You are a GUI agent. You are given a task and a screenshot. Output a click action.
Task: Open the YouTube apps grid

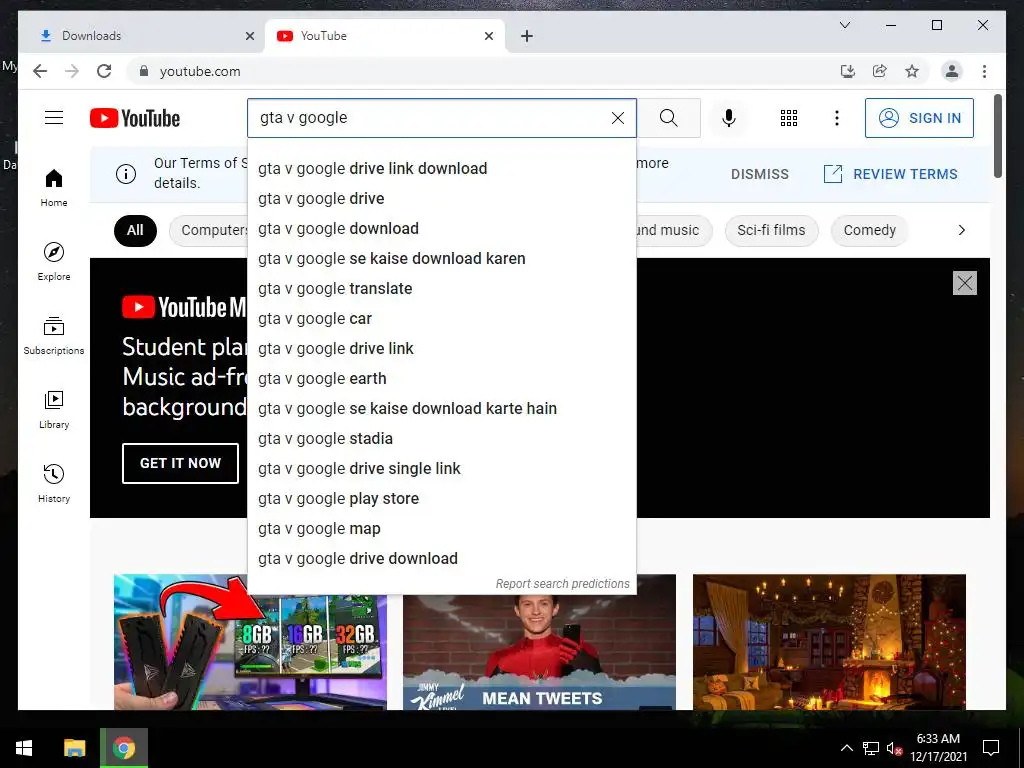point(789,118)
